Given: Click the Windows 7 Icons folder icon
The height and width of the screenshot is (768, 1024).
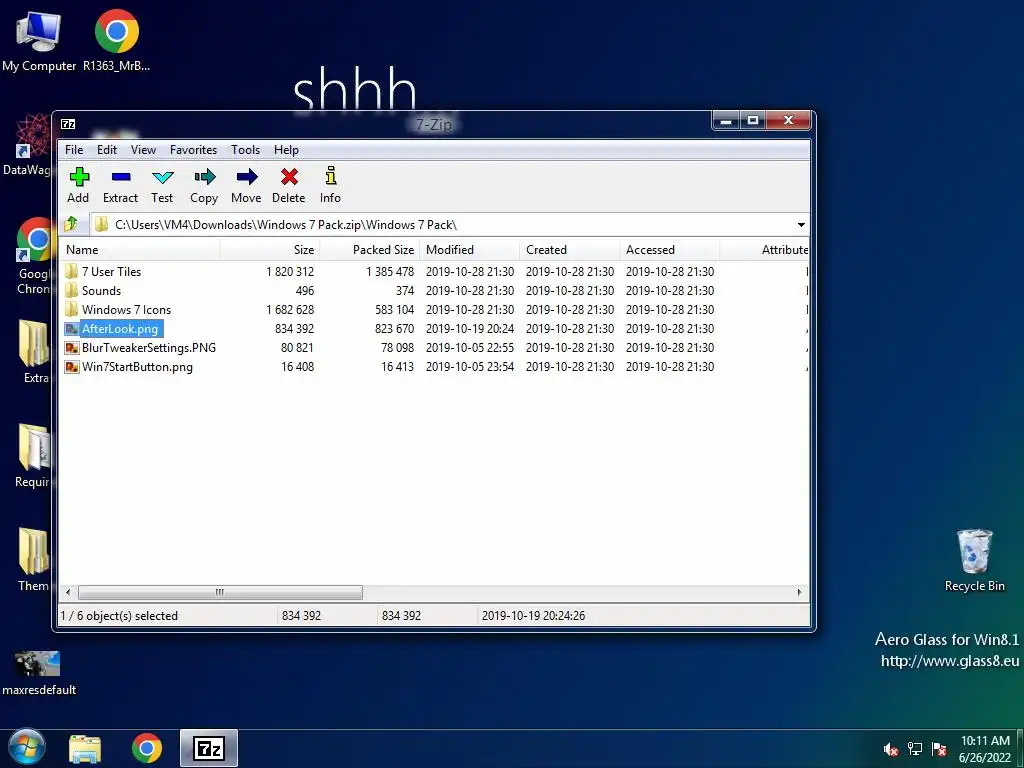Looking at the screenshot, I should tap(72, 309).
